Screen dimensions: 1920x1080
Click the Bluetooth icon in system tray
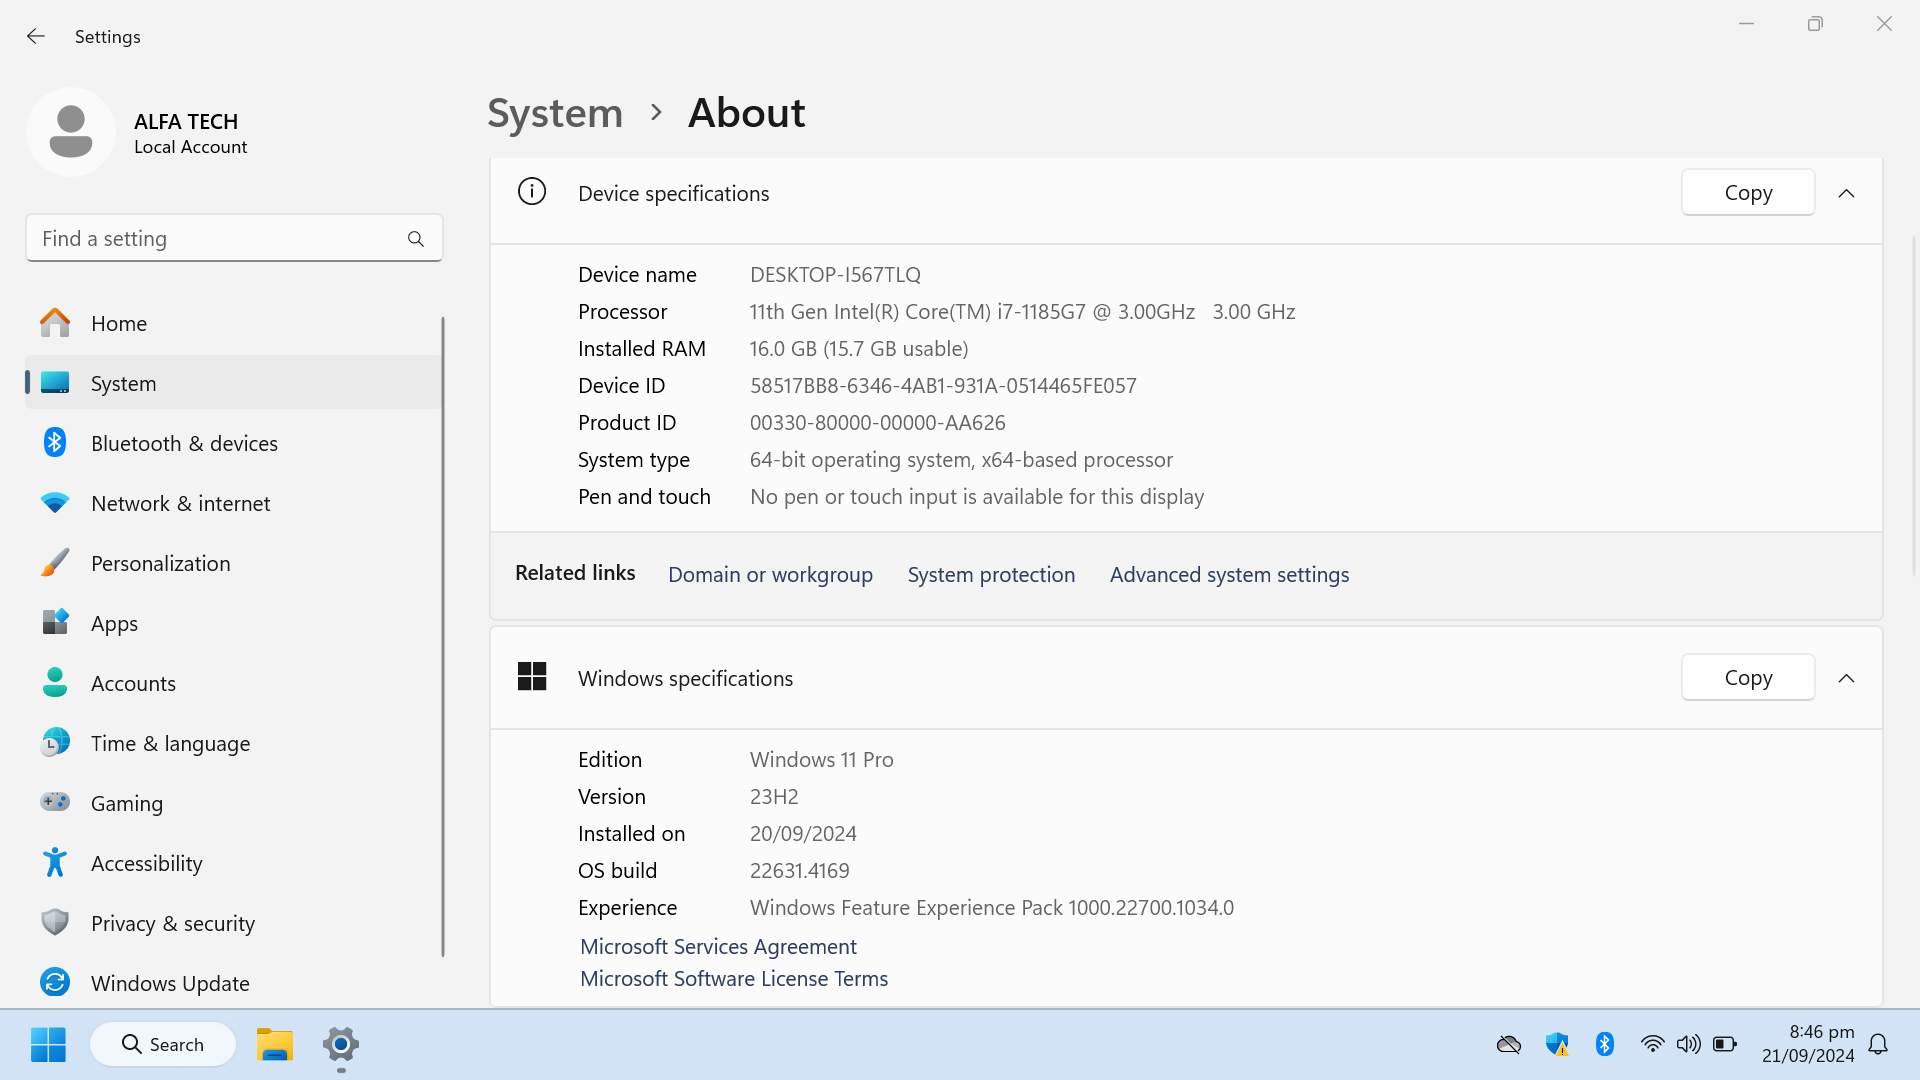1605,1045
